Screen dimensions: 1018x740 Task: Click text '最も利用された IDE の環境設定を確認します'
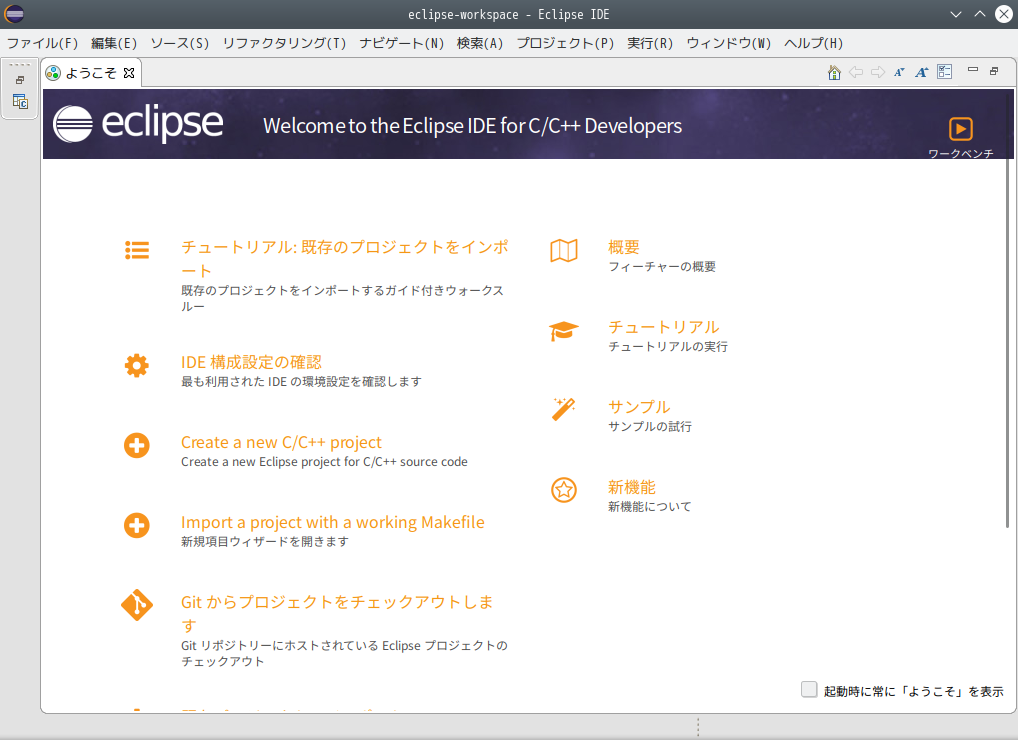(301, 382)
